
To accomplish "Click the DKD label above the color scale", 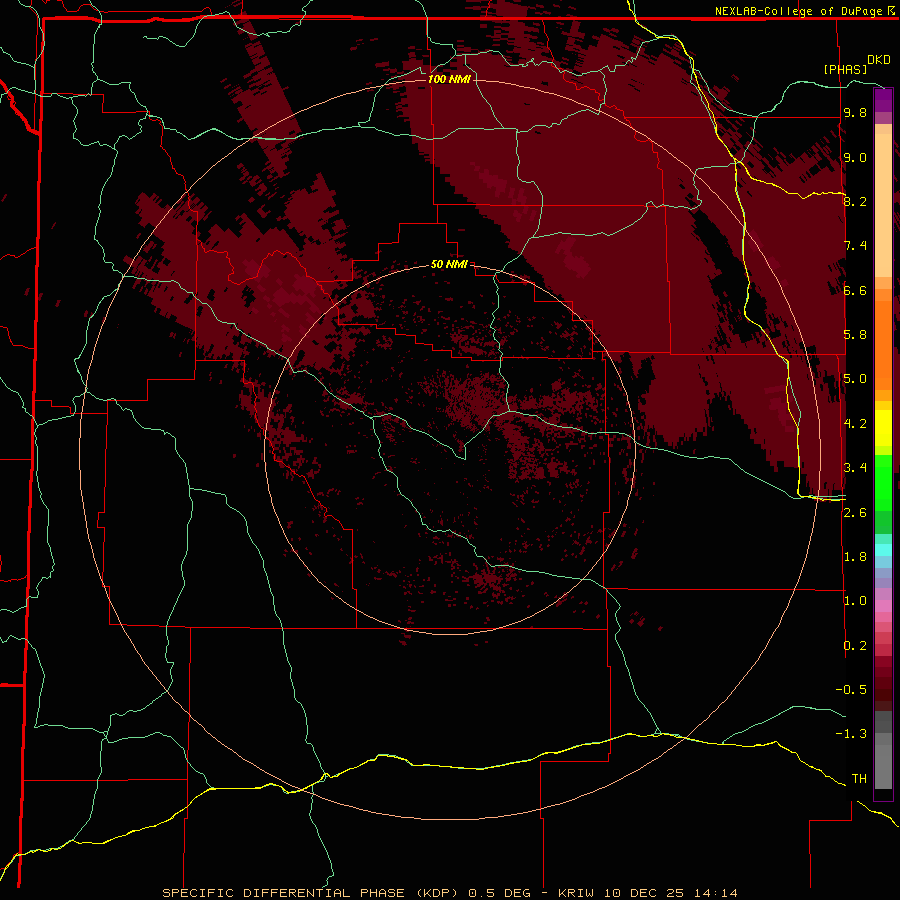I will coord(878,60).
